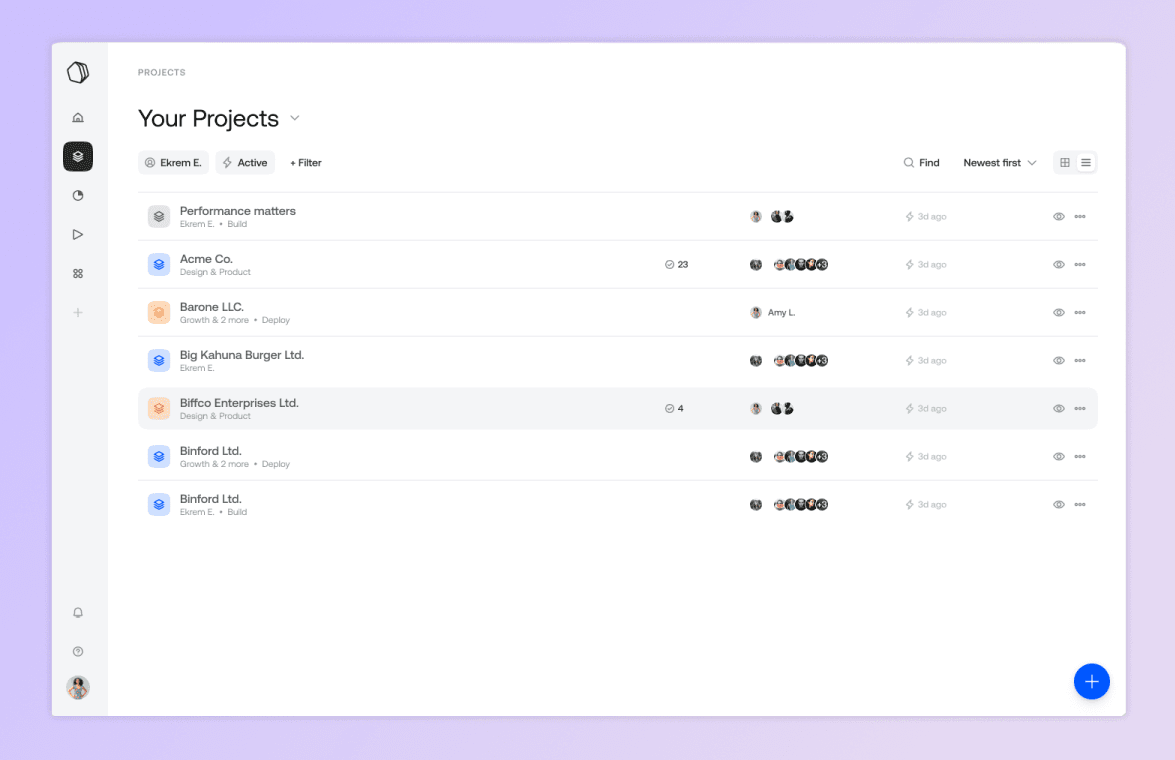Open more options for Barone LLC.

(x=1080, y=313)
